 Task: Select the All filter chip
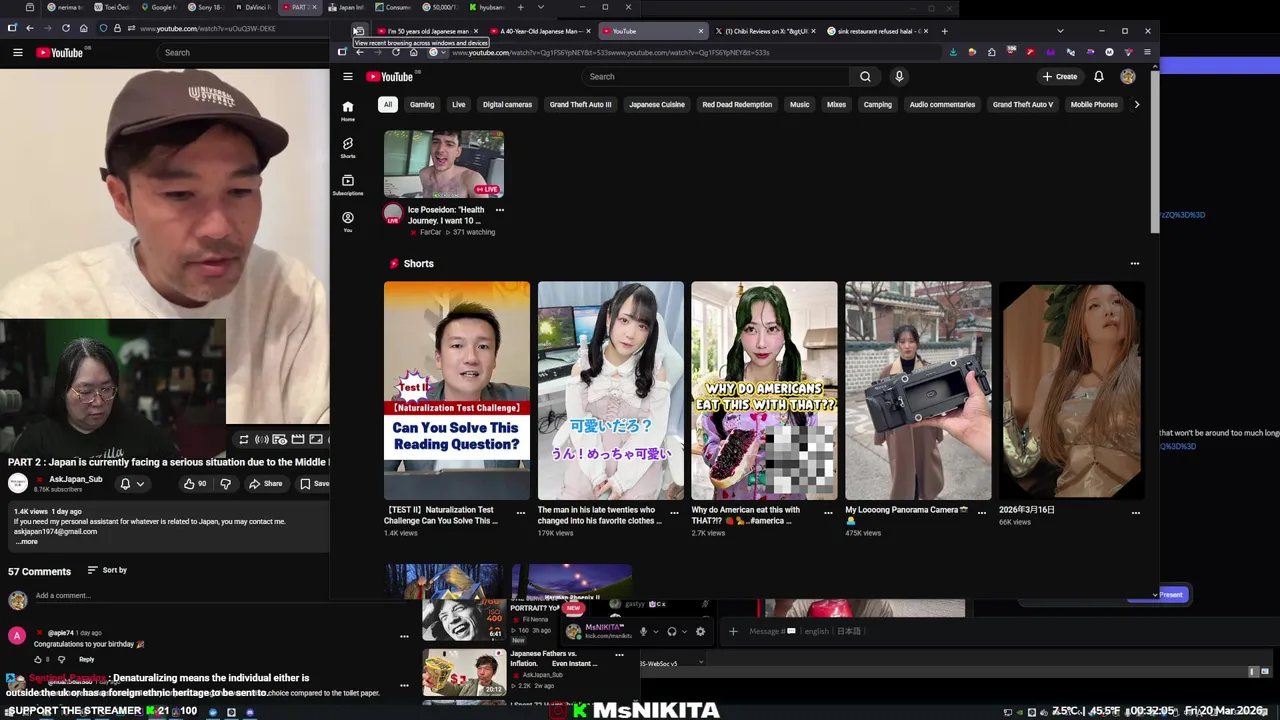(388, 104)
